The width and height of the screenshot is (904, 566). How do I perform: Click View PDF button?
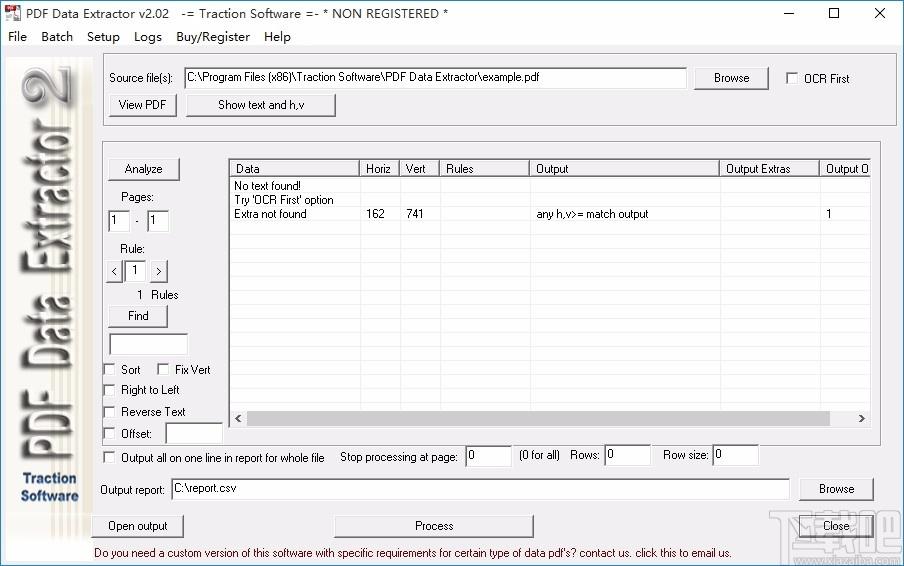tap(144, 105)
